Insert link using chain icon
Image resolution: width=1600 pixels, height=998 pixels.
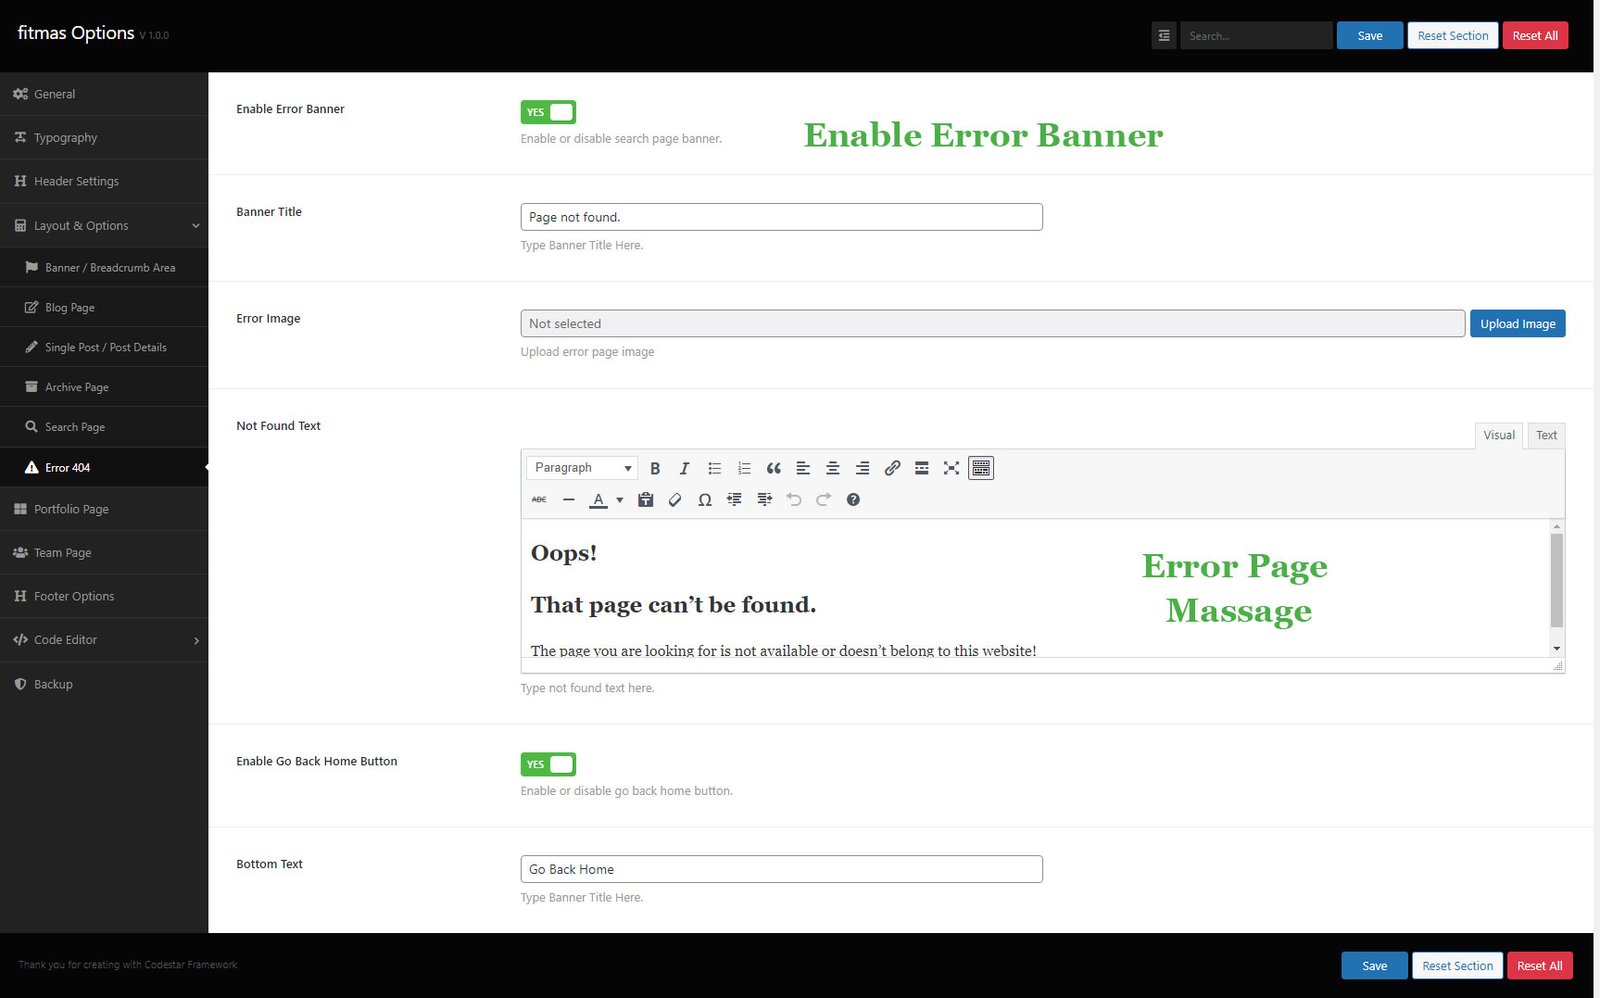click(892, 468)
